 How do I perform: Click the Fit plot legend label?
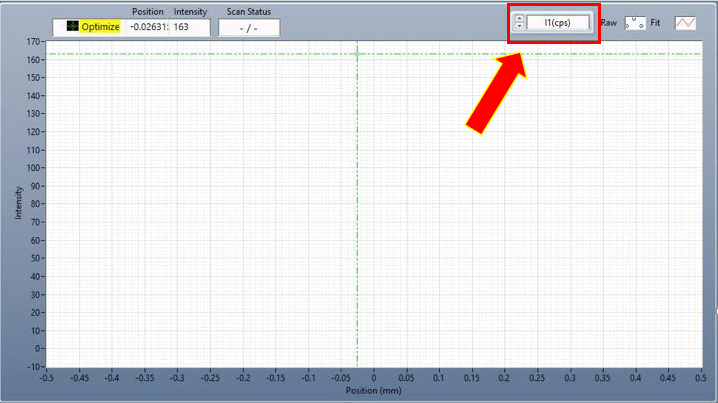(655, 23)
